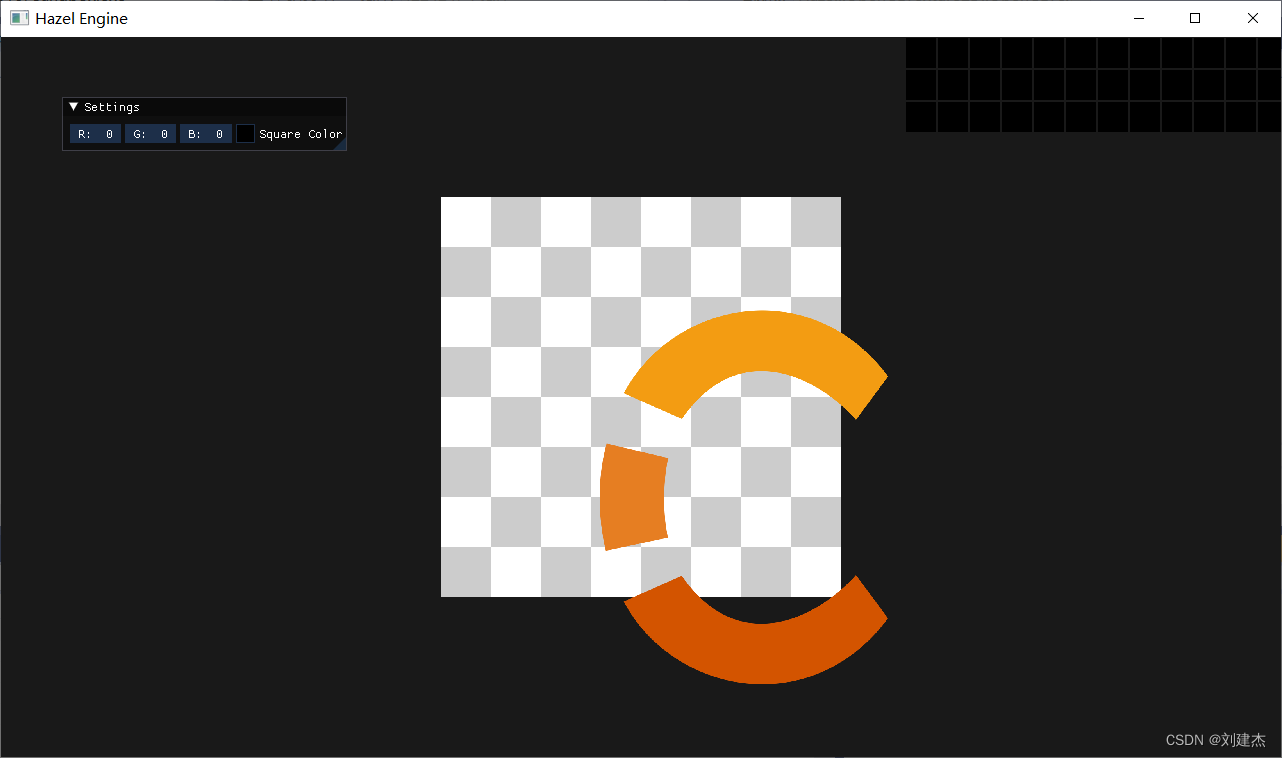Click the R color value field
The image size is (1282, 758).
click(x=95, y=134)
